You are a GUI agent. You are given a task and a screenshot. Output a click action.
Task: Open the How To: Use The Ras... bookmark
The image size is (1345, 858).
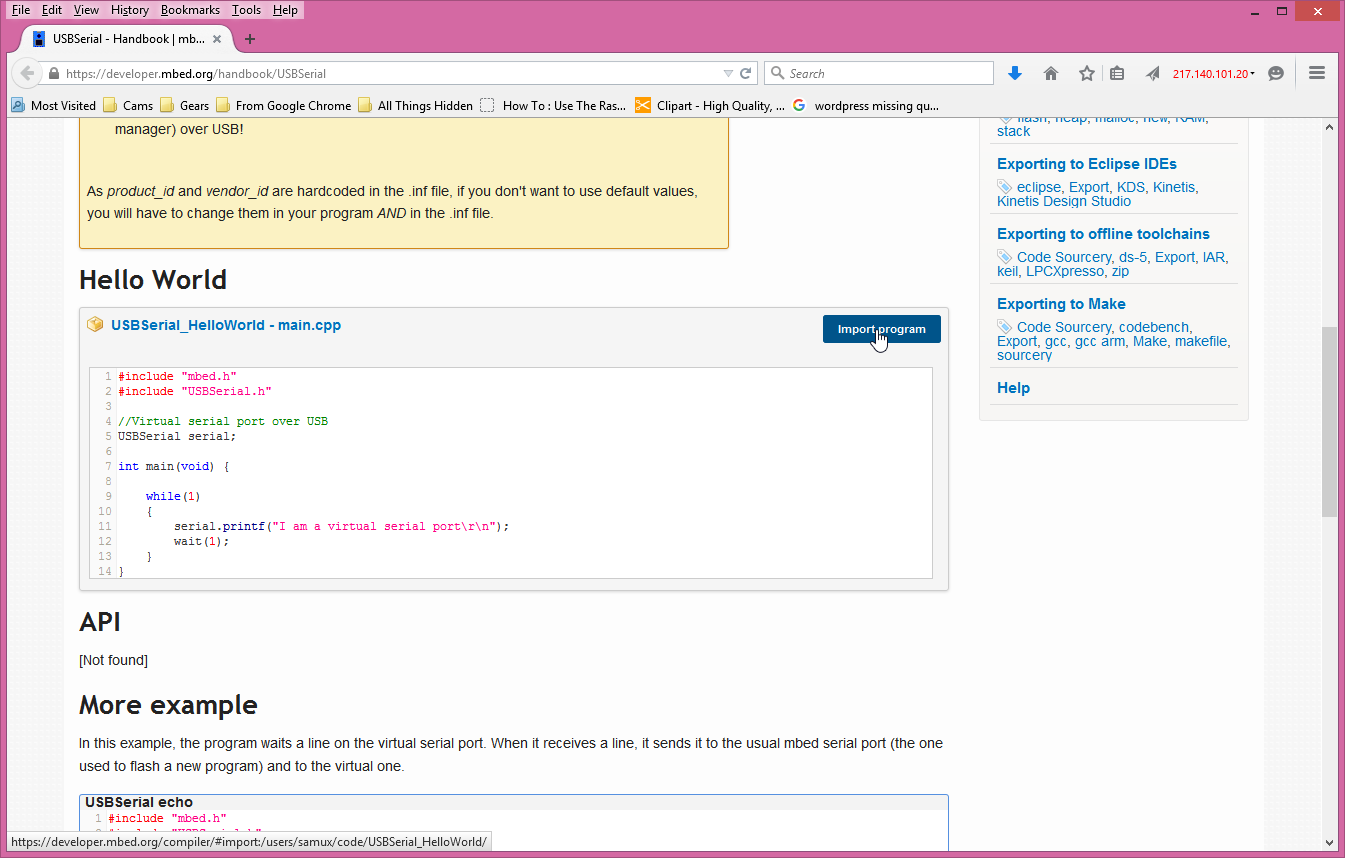[x=554, y=105]
